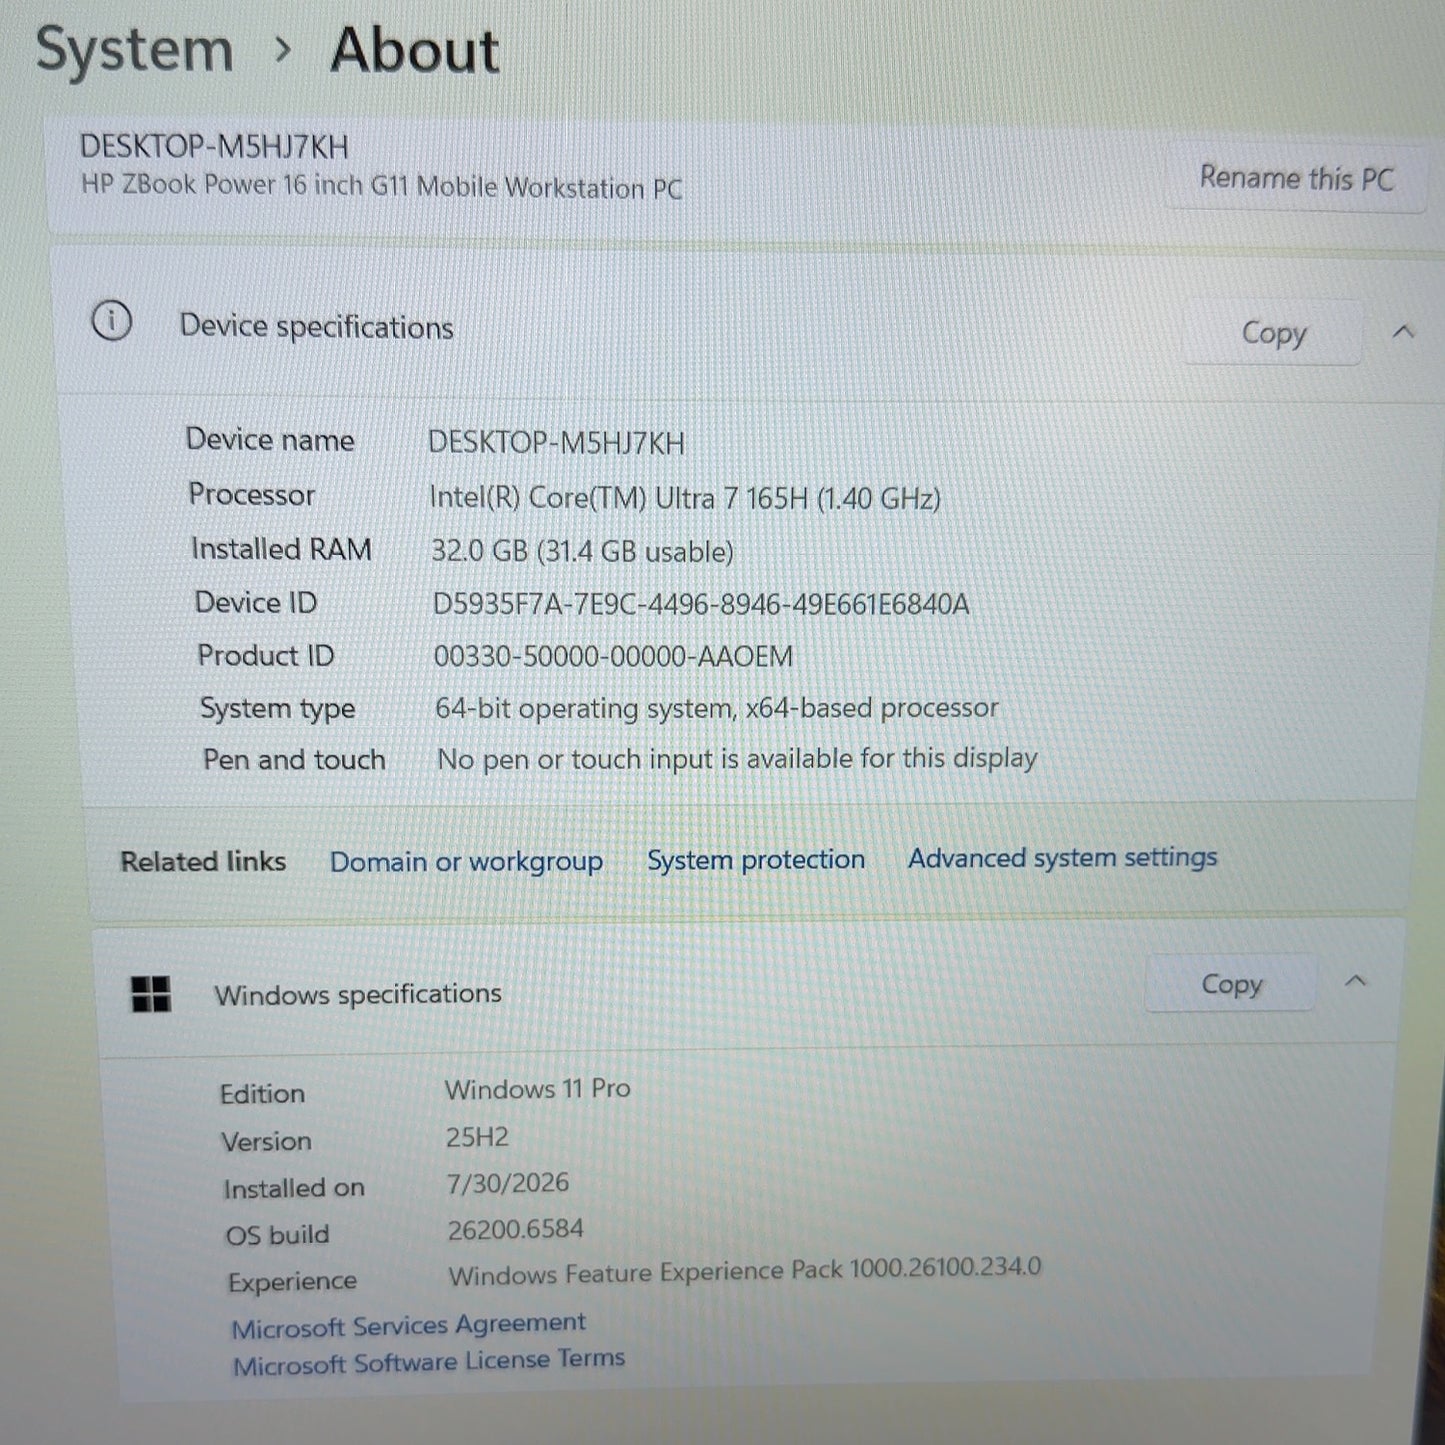Open the Domain or workgroup link
The height and width of the screenshot is (1445, 1445).
466,862
